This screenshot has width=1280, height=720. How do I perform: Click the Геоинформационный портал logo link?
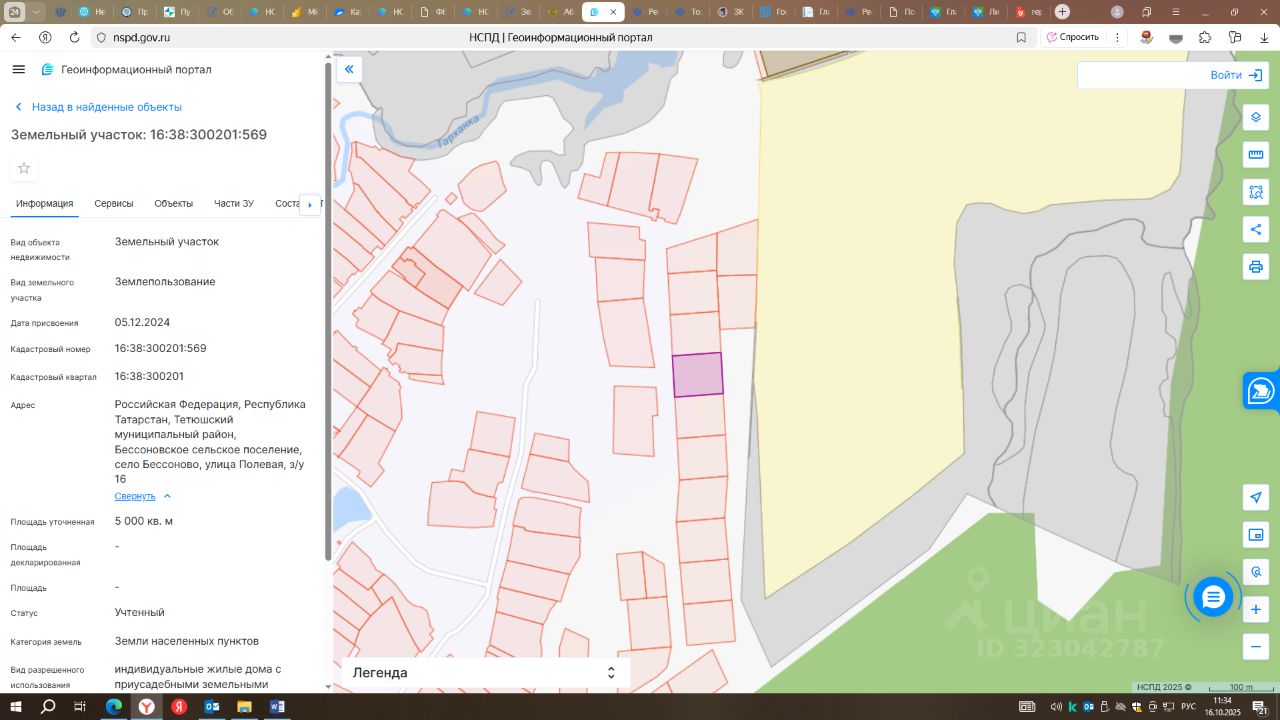[x=126, y=70]
